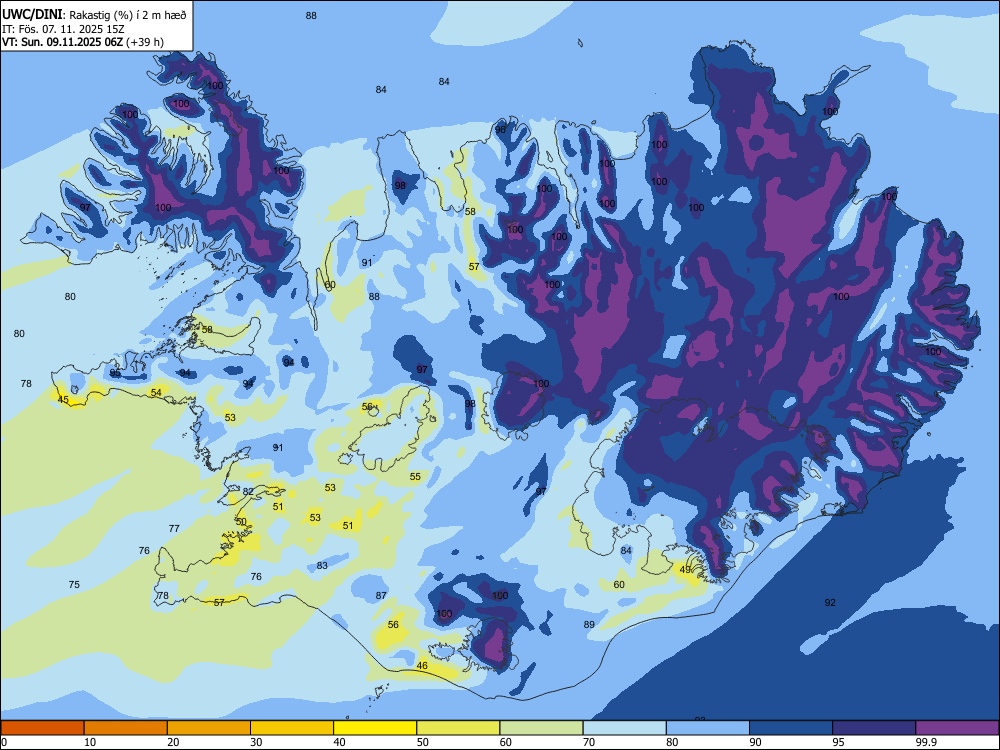Click the UWC/DINI Rakastig title line
Screen dimensions: 1000x750
[94, 14]
